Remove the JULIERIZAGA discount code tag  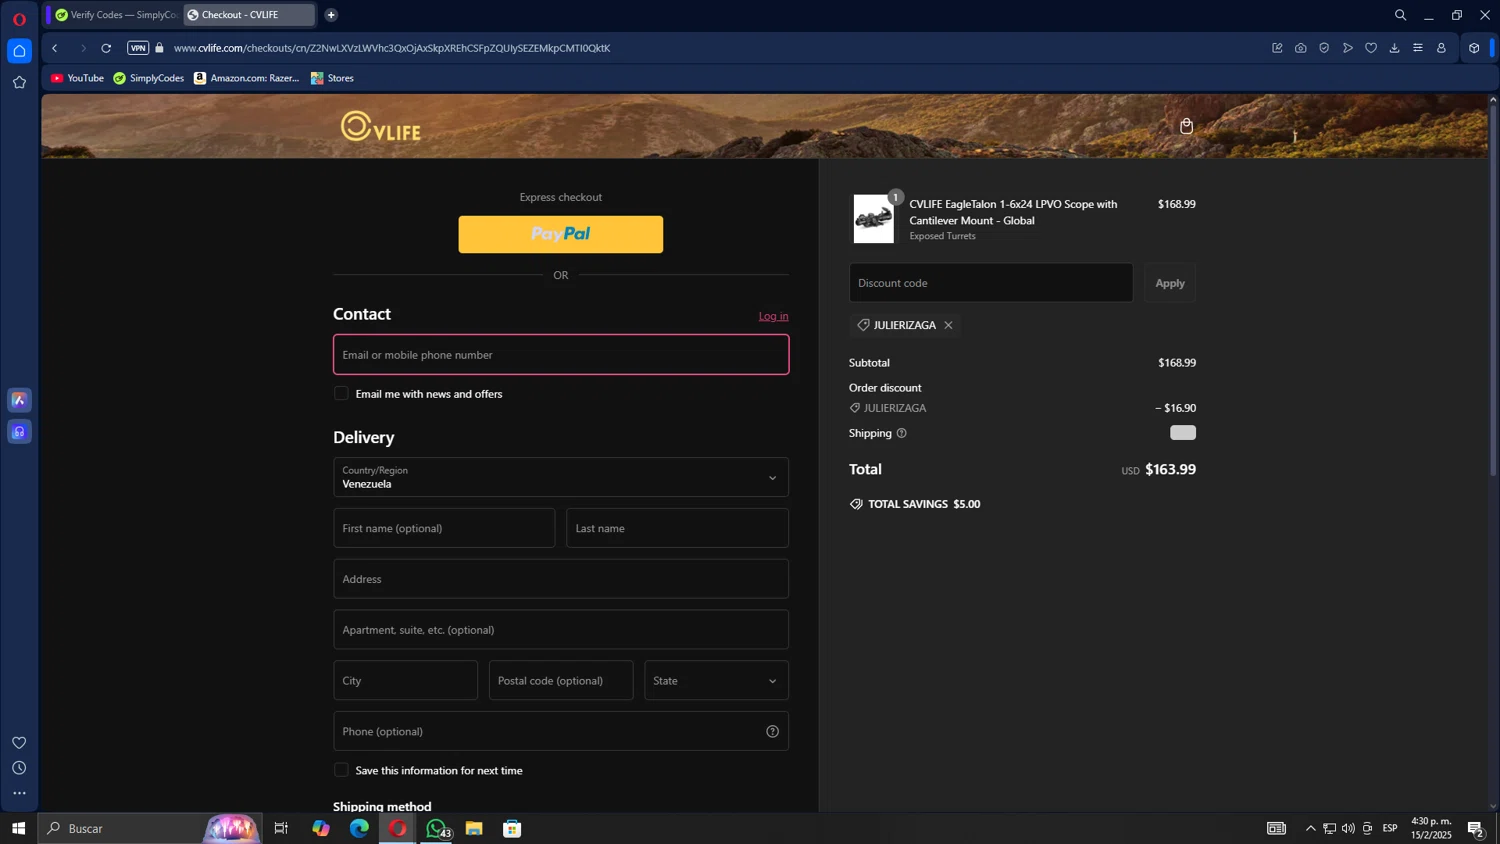coord(948,325)
